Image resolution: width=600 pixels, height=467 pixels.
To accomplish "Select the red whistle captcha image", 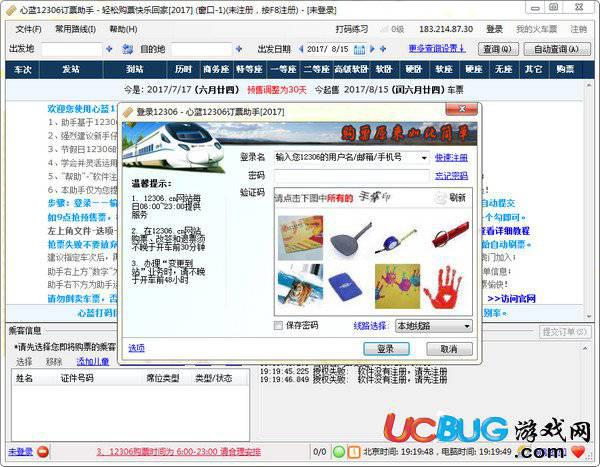I will 450,234.
